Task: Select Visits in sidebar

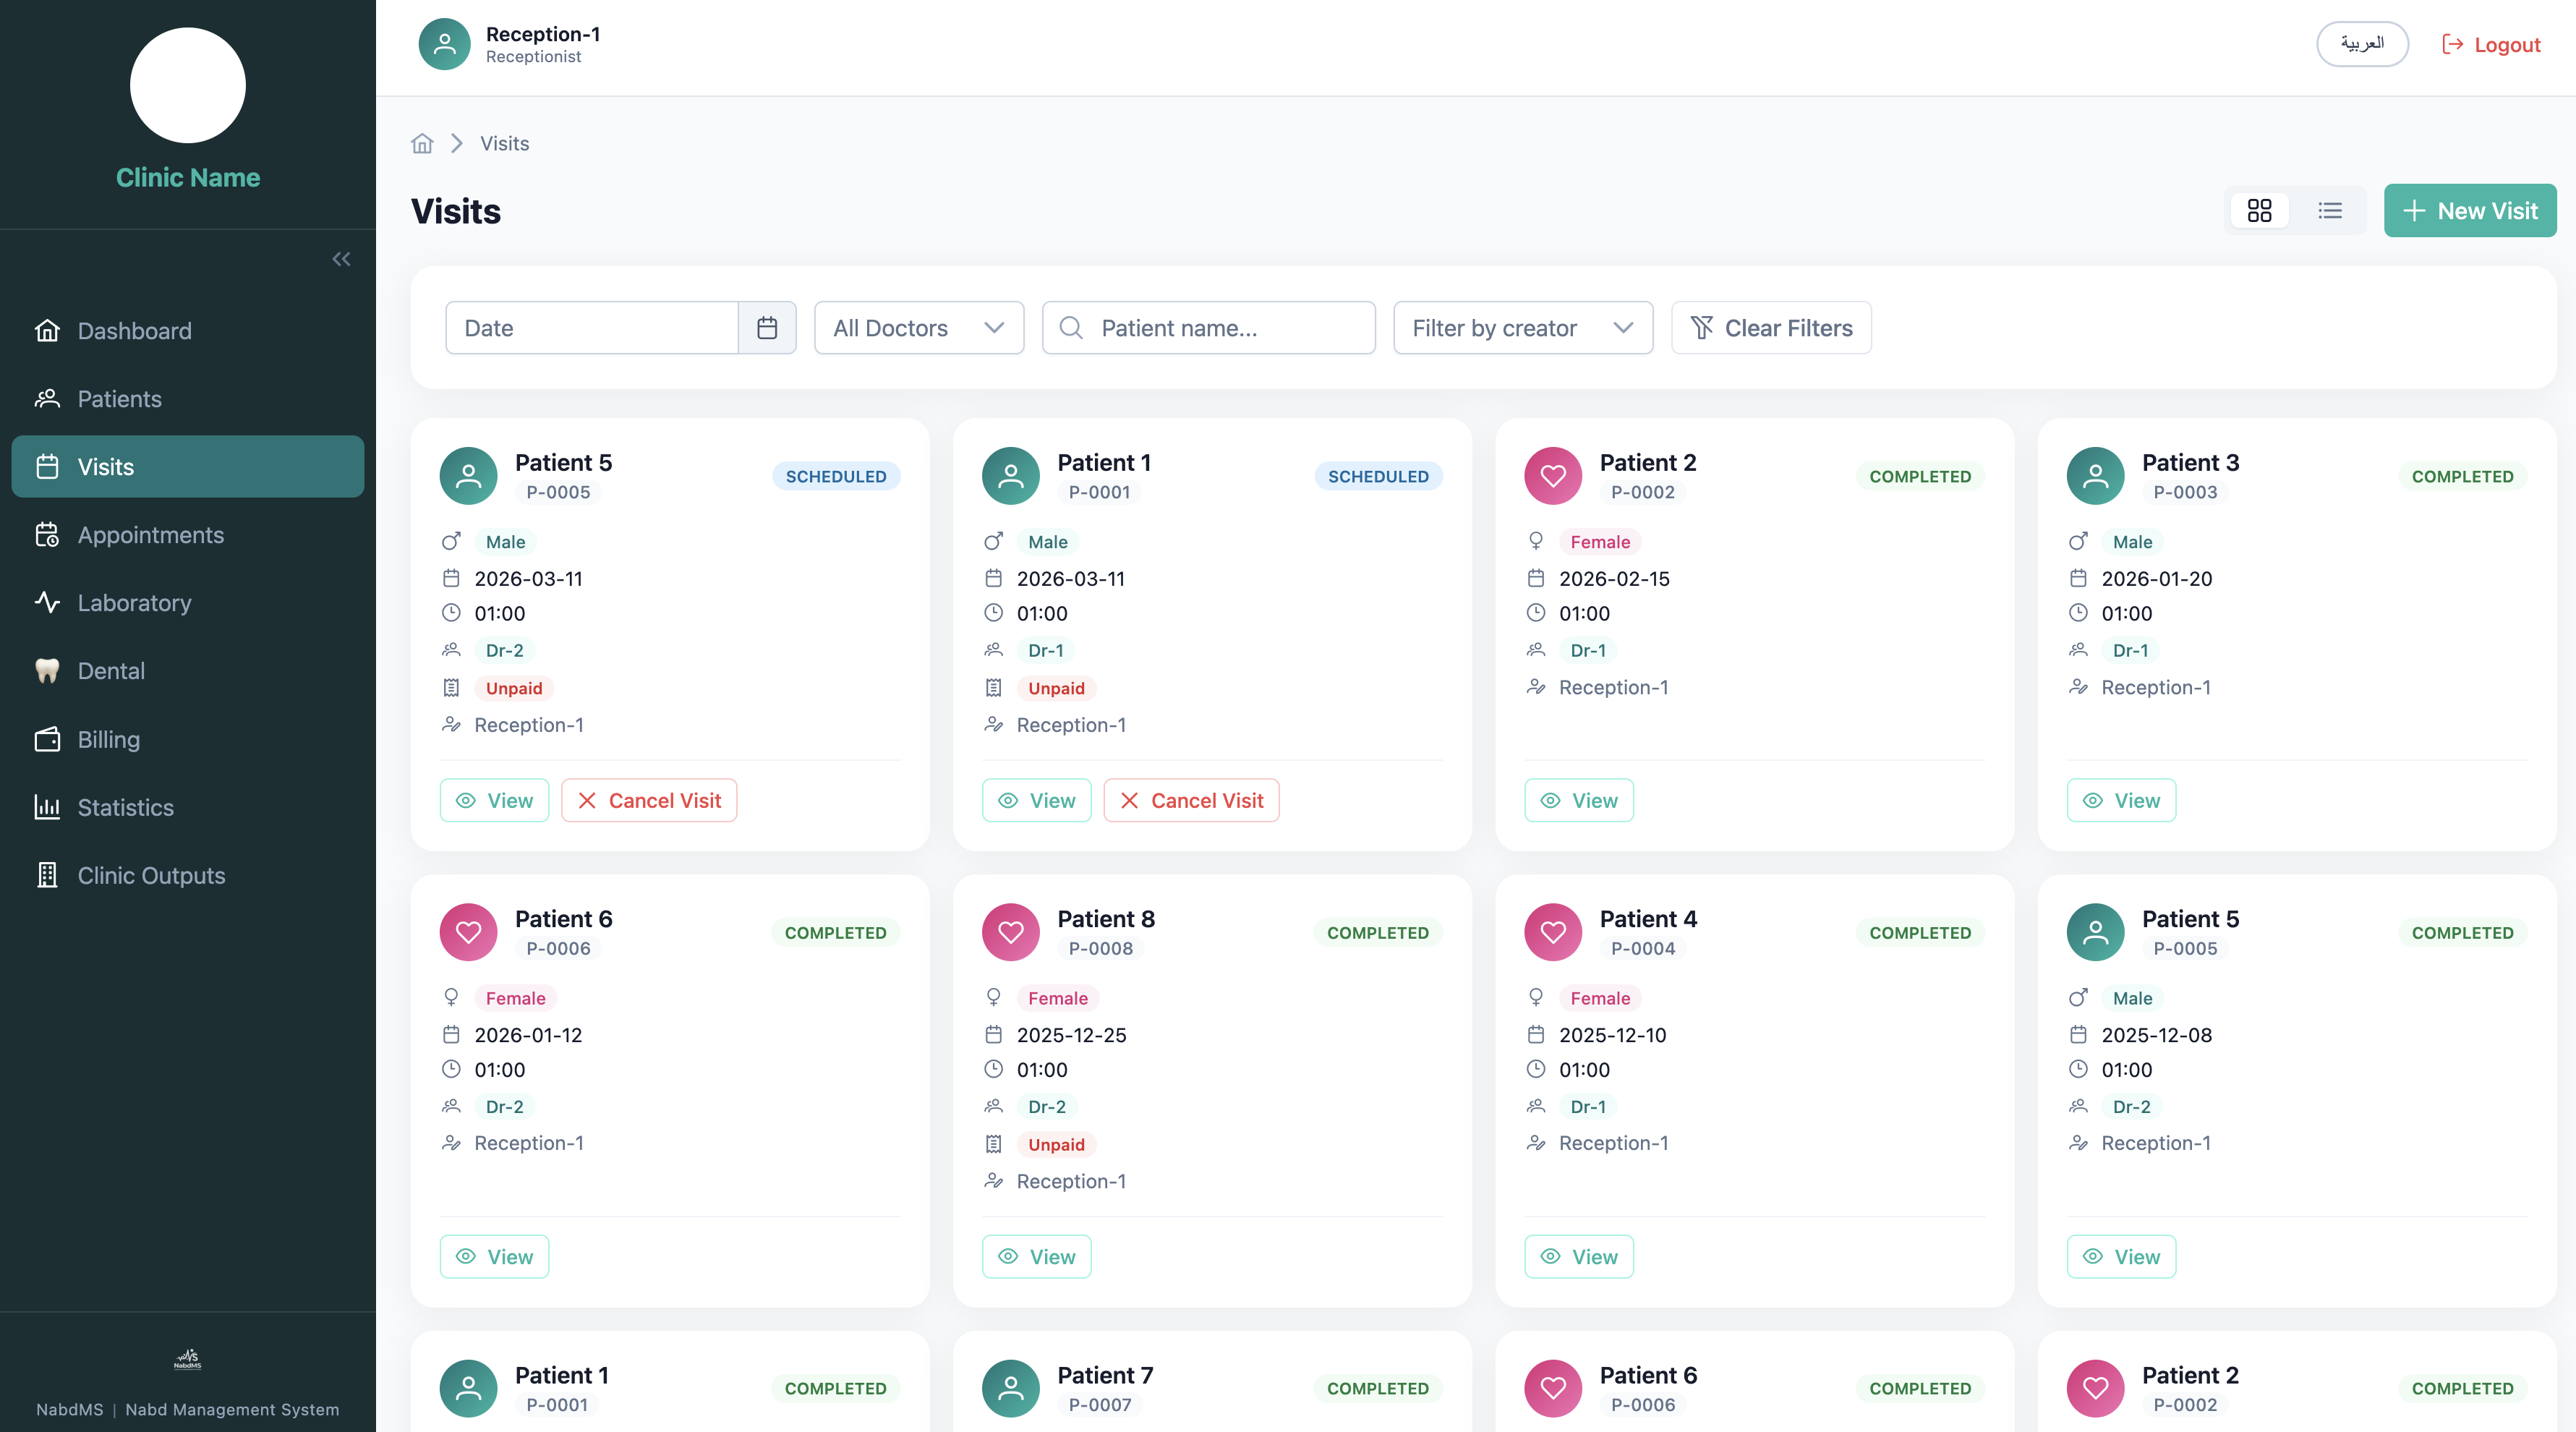Action: 188,467
